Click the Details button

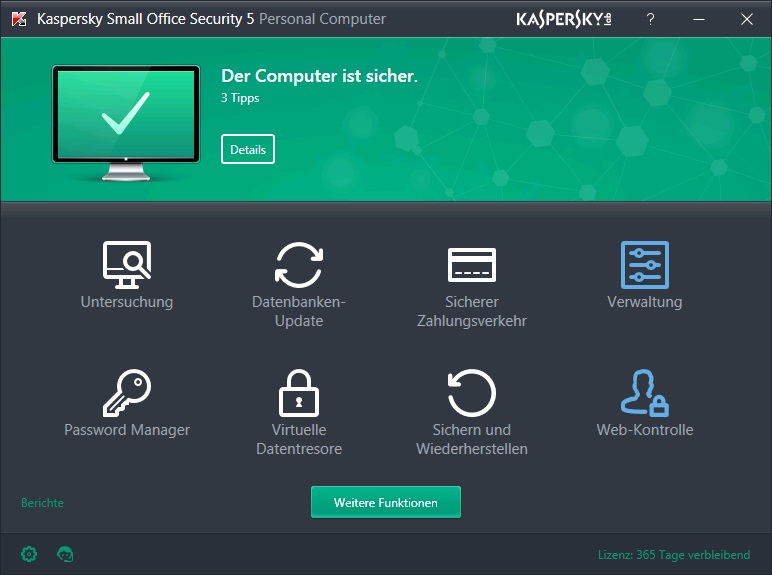pyautogui.click(x=248, y=150)
